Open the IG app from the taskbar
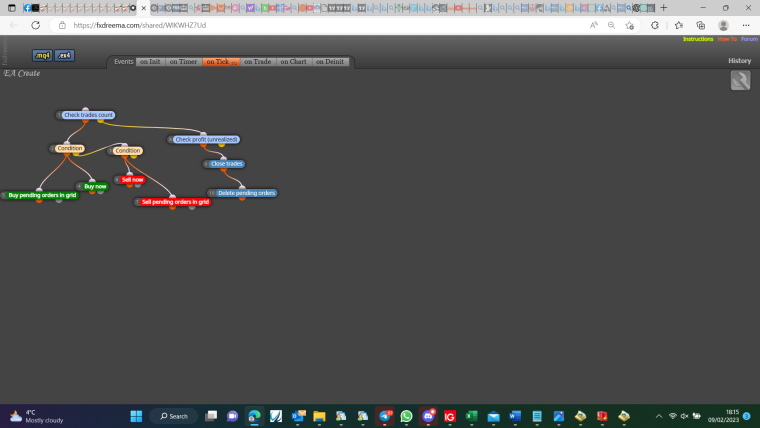 click(450, 416)
